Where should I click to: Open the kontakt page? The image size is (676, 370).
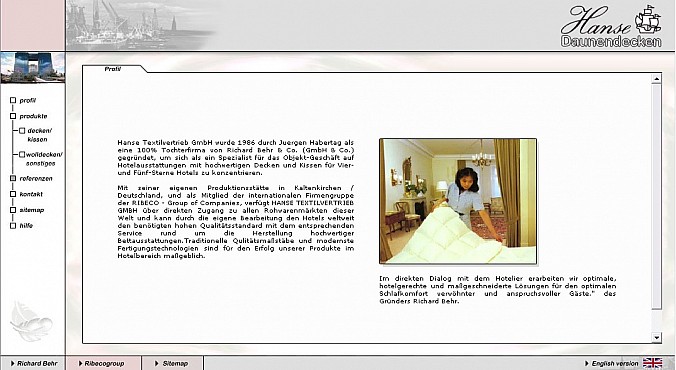[31, 194]
